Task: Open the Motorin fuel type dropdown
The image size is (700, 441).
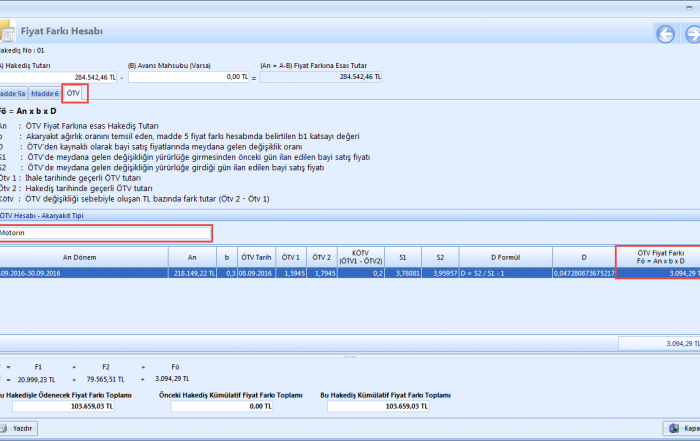Action: [106, 233]
